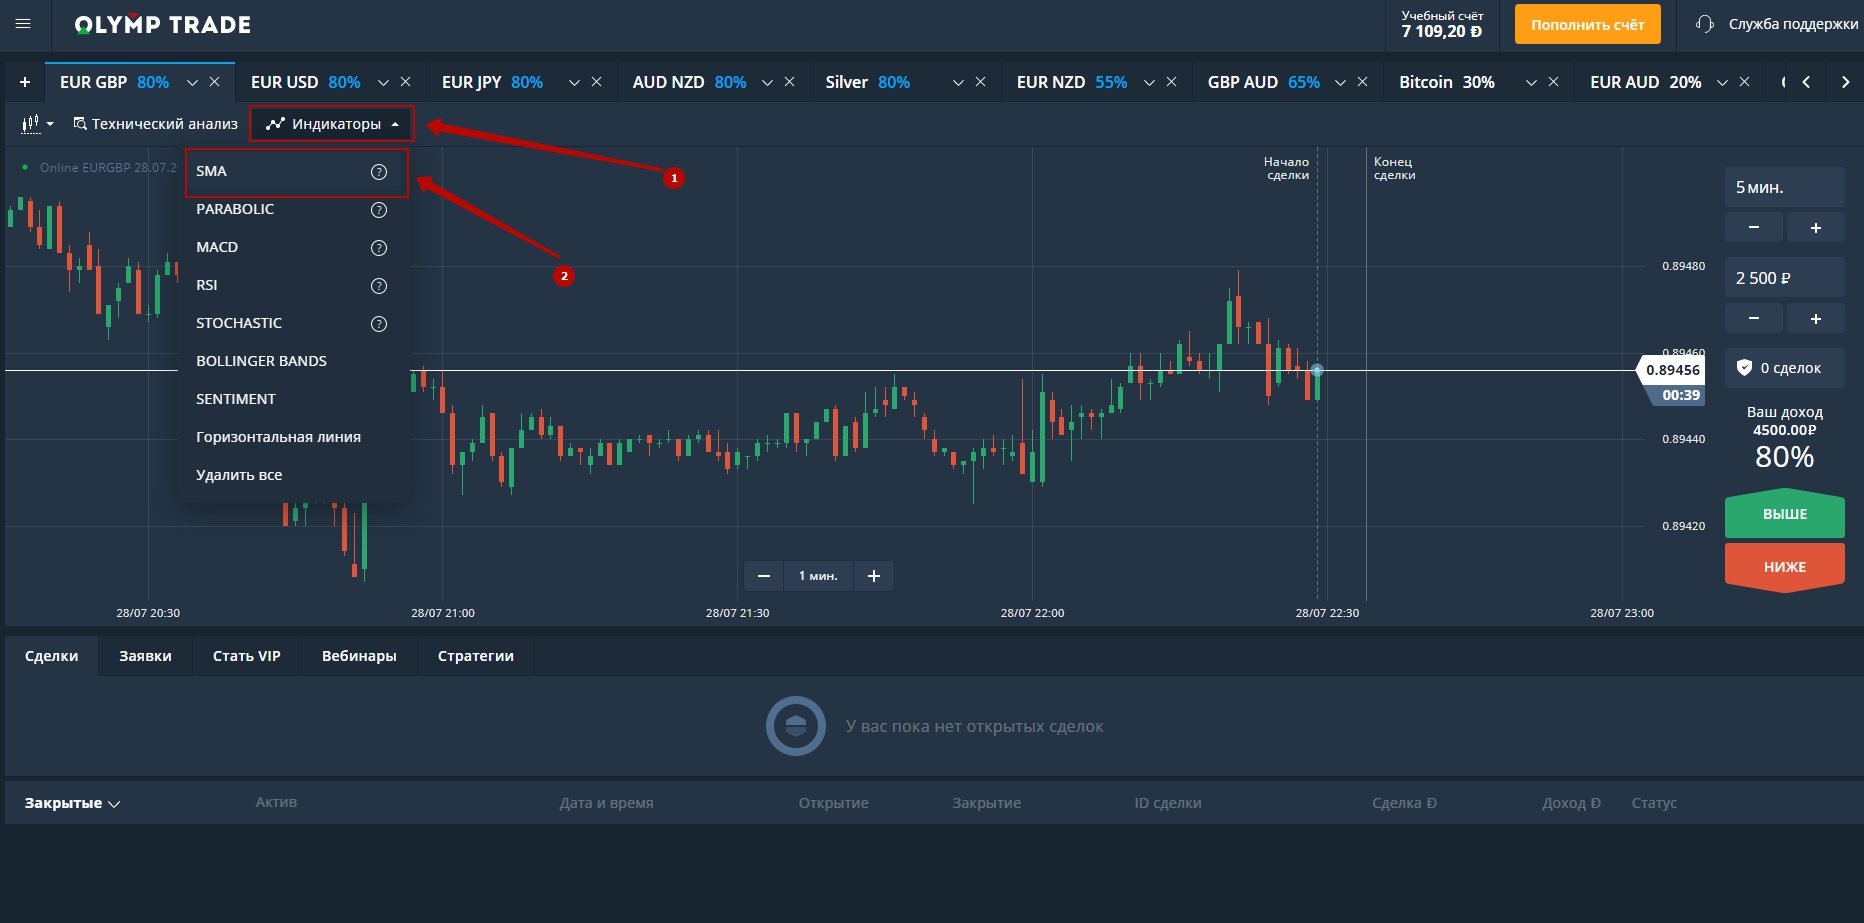Click the 5 мин. duration field

1785,187
